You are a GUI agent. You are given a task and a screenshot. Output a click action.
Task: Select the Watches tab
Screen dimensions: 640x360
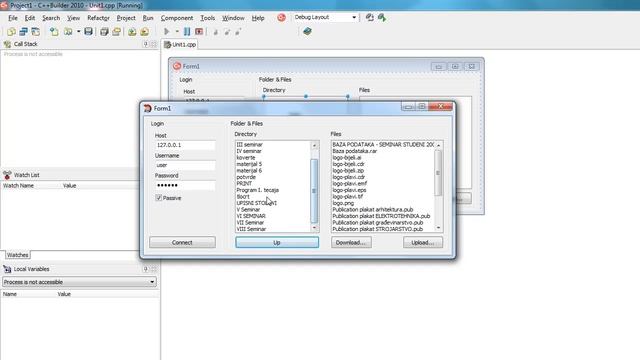18,255
